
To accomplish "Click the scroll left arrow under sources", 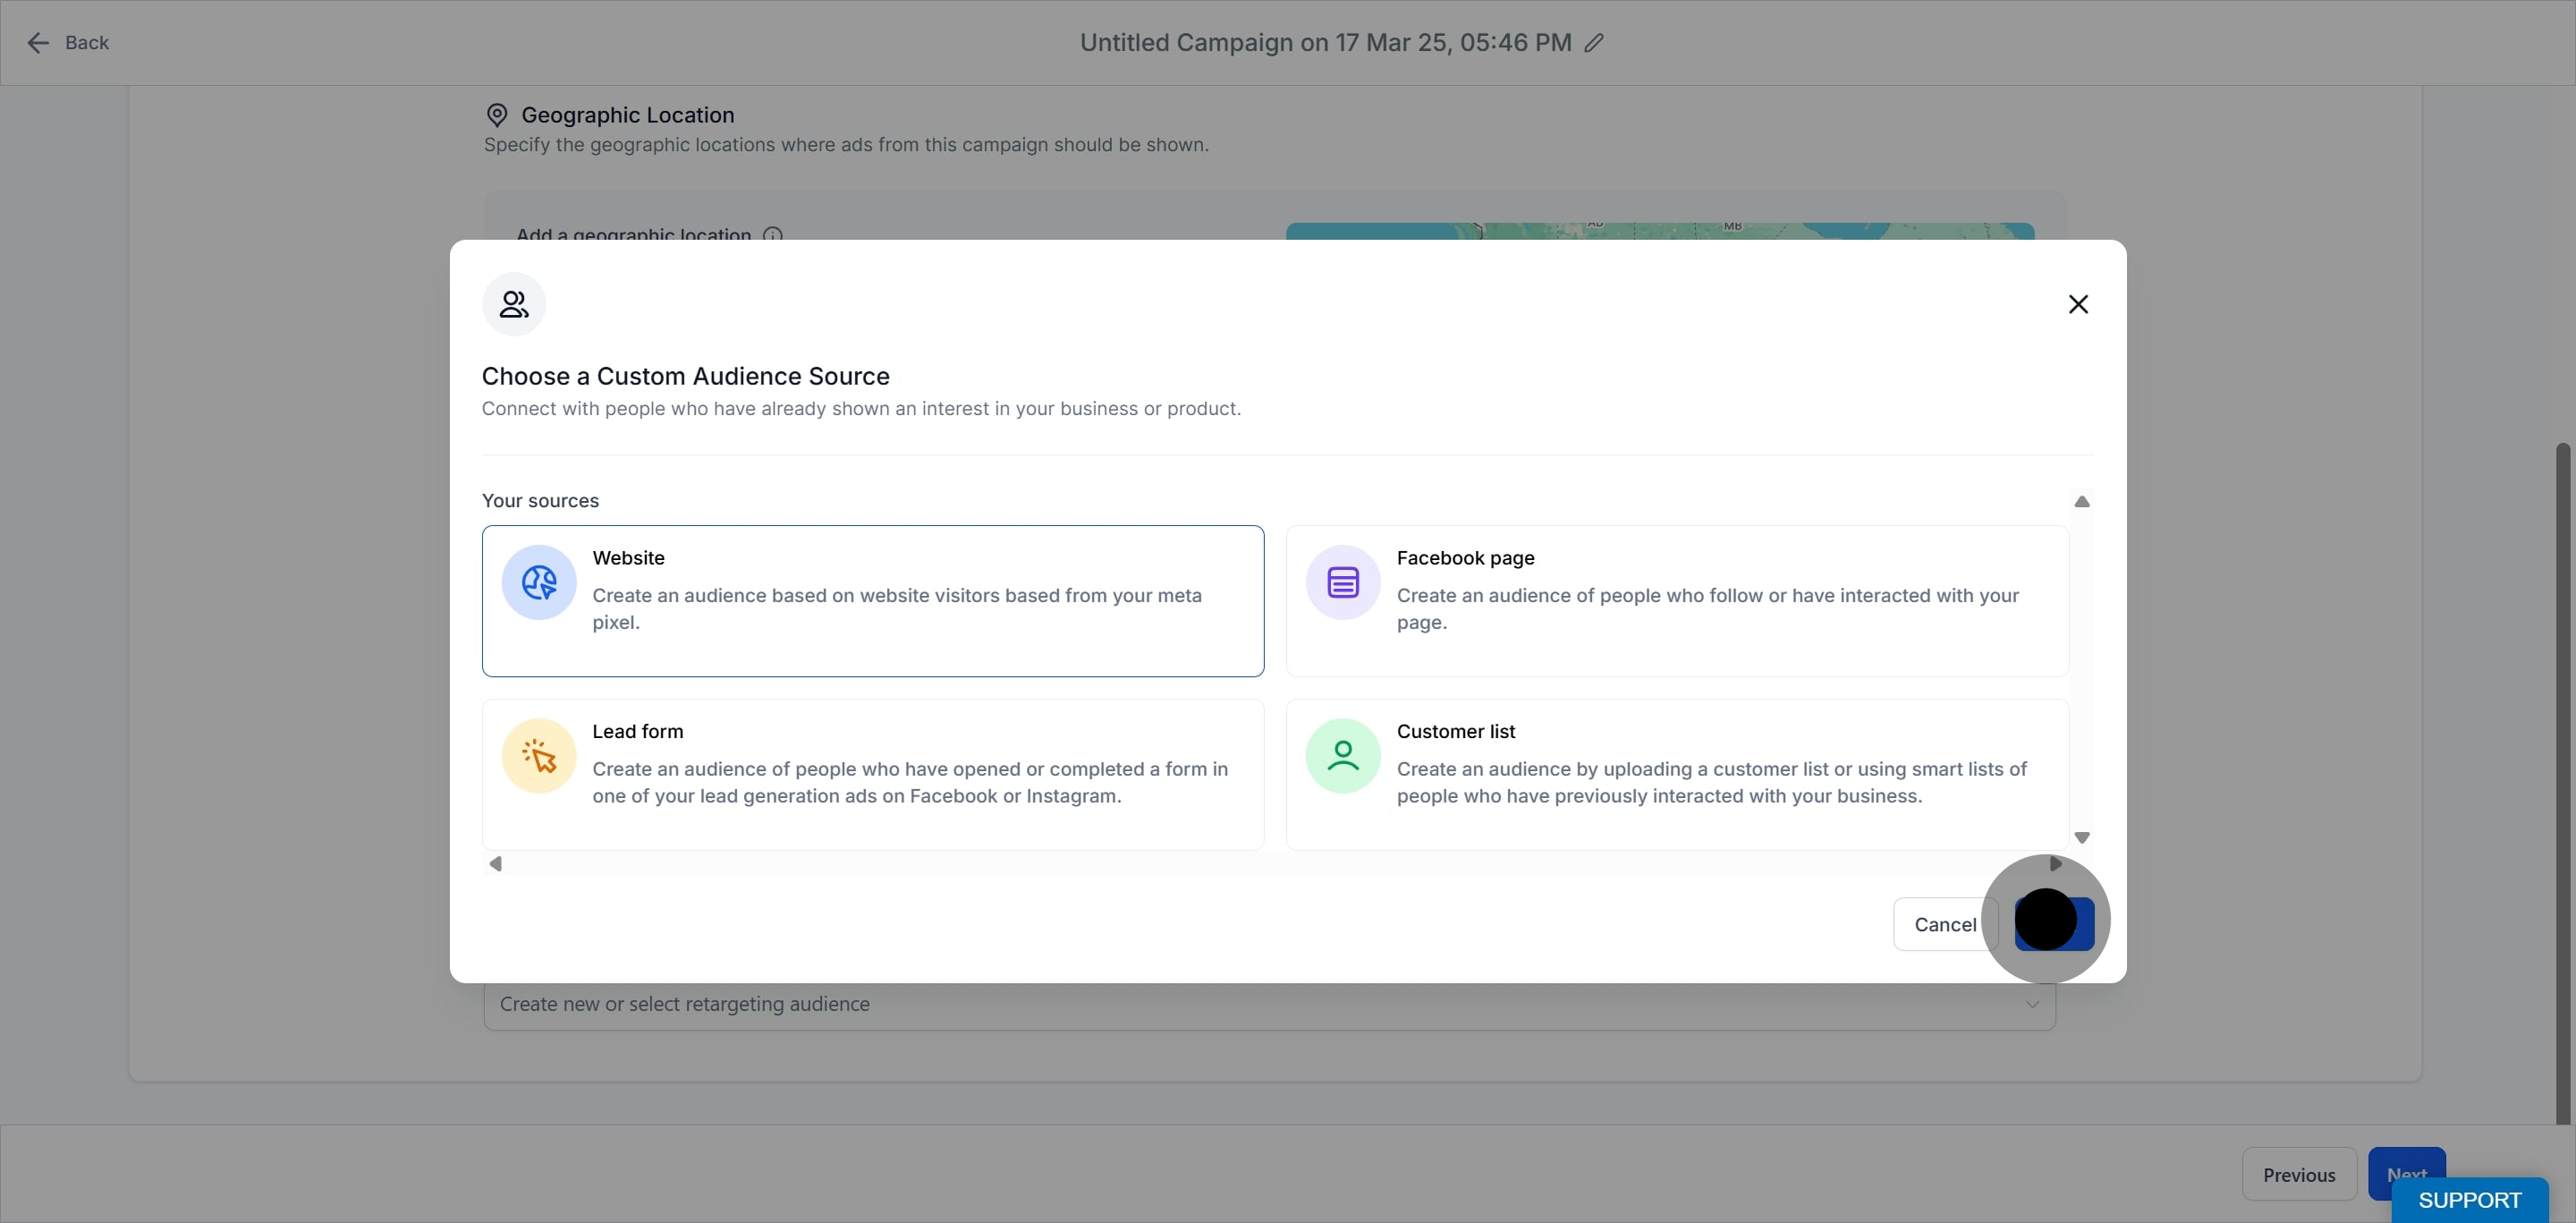I will tap(495, 864).
